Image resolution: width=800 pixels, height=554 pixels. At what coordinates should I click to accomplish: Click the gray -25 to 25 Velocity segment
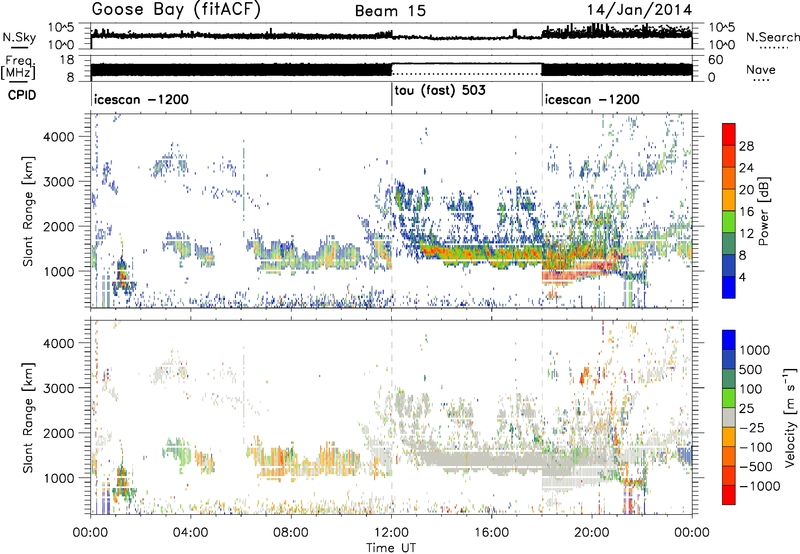pyautogui.click(x=729, y=418)
